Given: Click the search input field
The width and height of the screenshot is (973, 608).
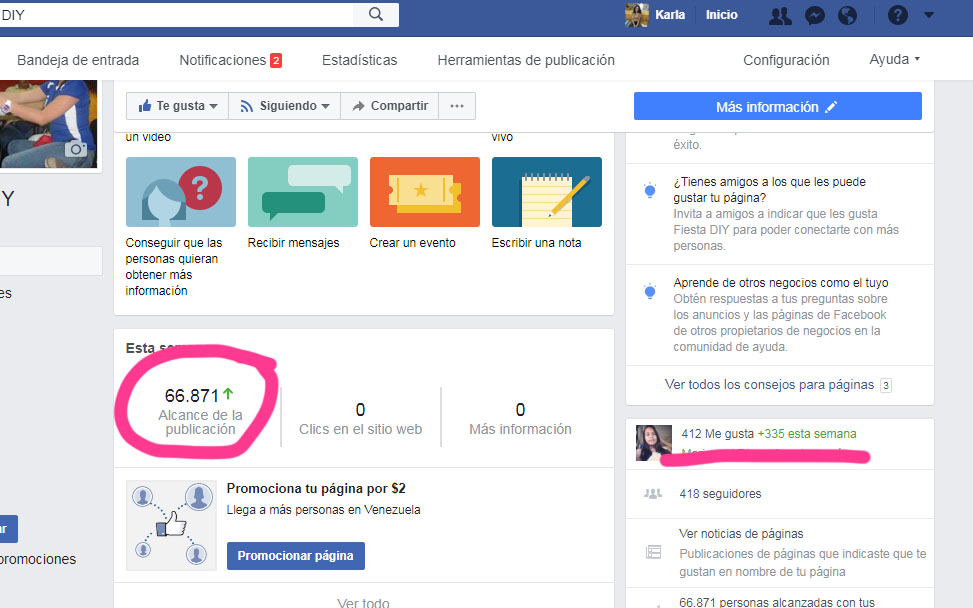Looking at the screenshot, I should [x=177, y=14].
